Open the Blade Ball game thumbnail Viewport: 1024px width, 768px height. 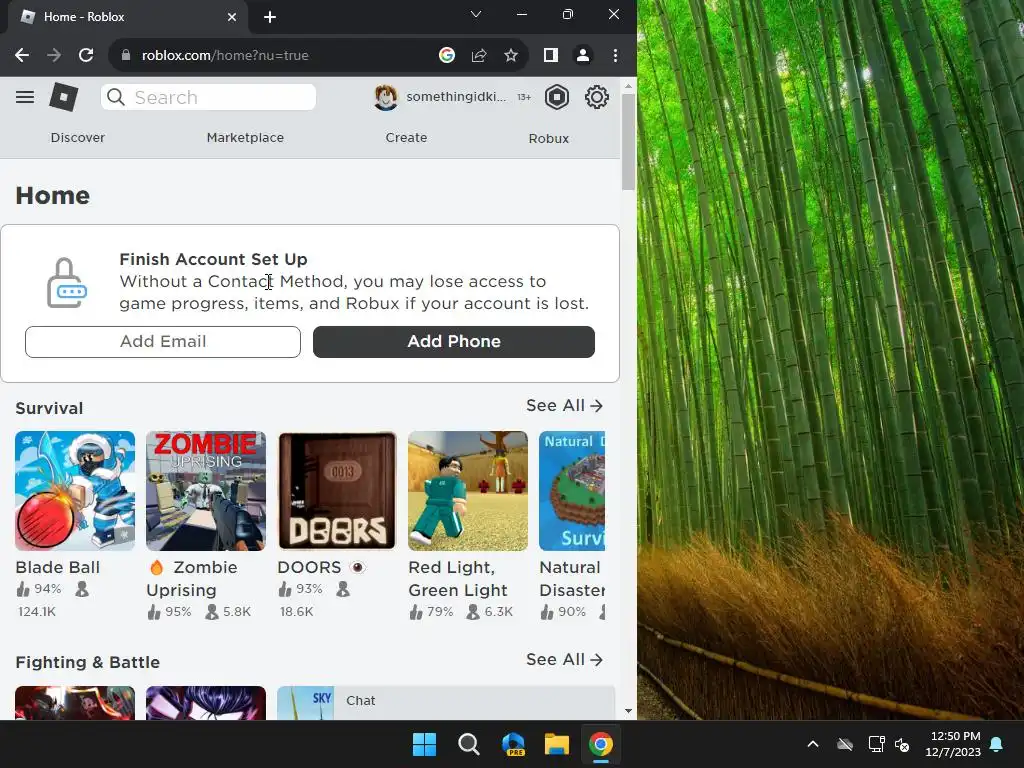click(x=75, y=491)
